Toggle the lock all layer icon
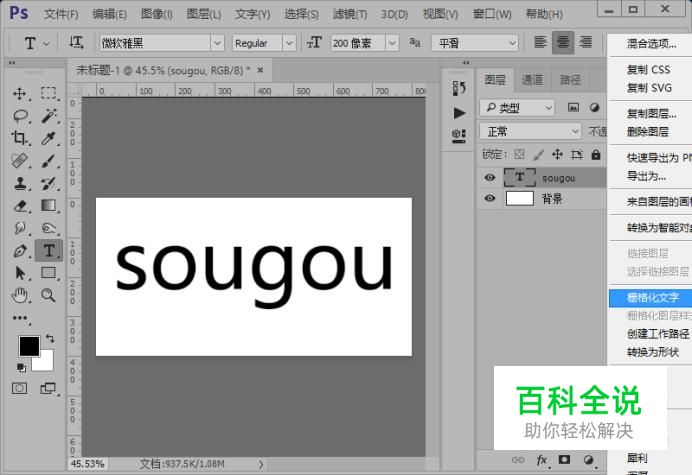The width and height of the screenshot is (692, 475). click(596, 155)
